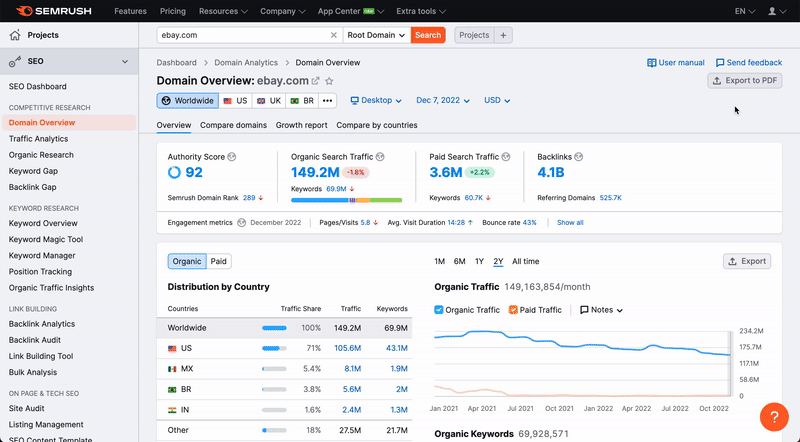This screenshot has width=800, height=442.
Task: Open the EN language dropdown
Action: [745, 11]
